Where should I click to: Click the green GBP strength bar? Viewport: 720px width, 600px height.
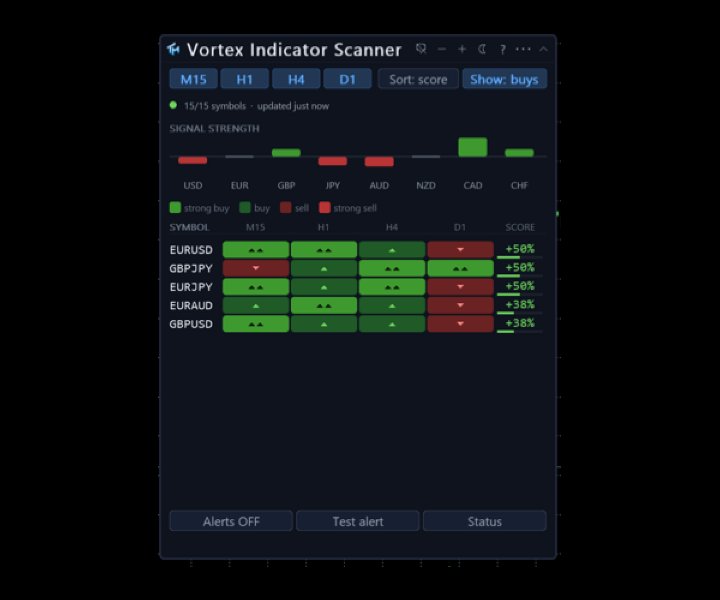286,153
